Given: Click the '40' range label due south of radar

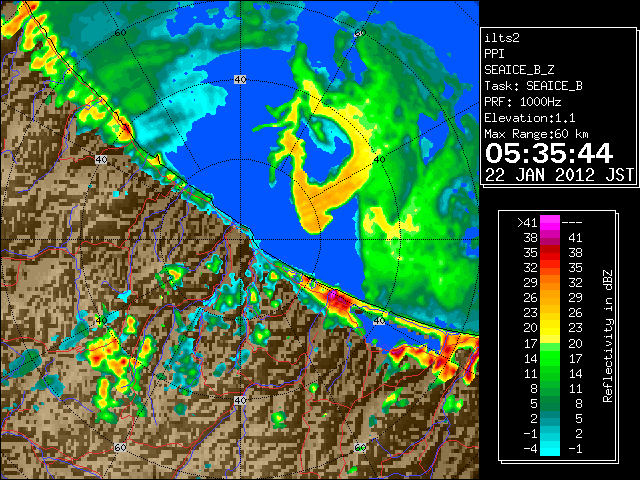Looking at the screenshot, I should coord(240,401).
